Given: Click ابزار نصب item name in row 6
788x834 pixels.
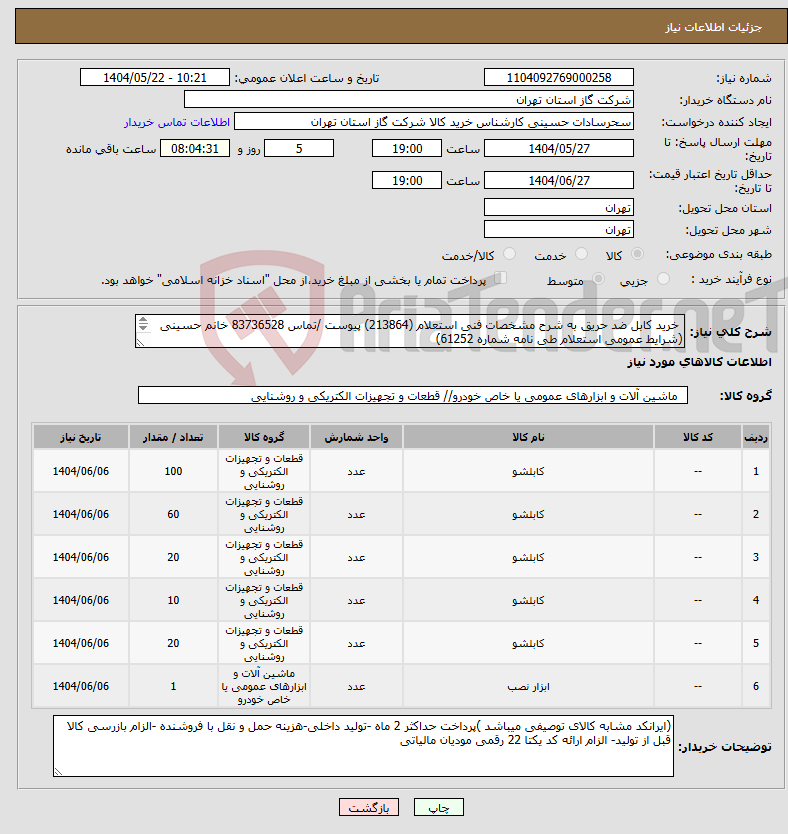Looking at the screenshot, I should (x=528, y=687).
